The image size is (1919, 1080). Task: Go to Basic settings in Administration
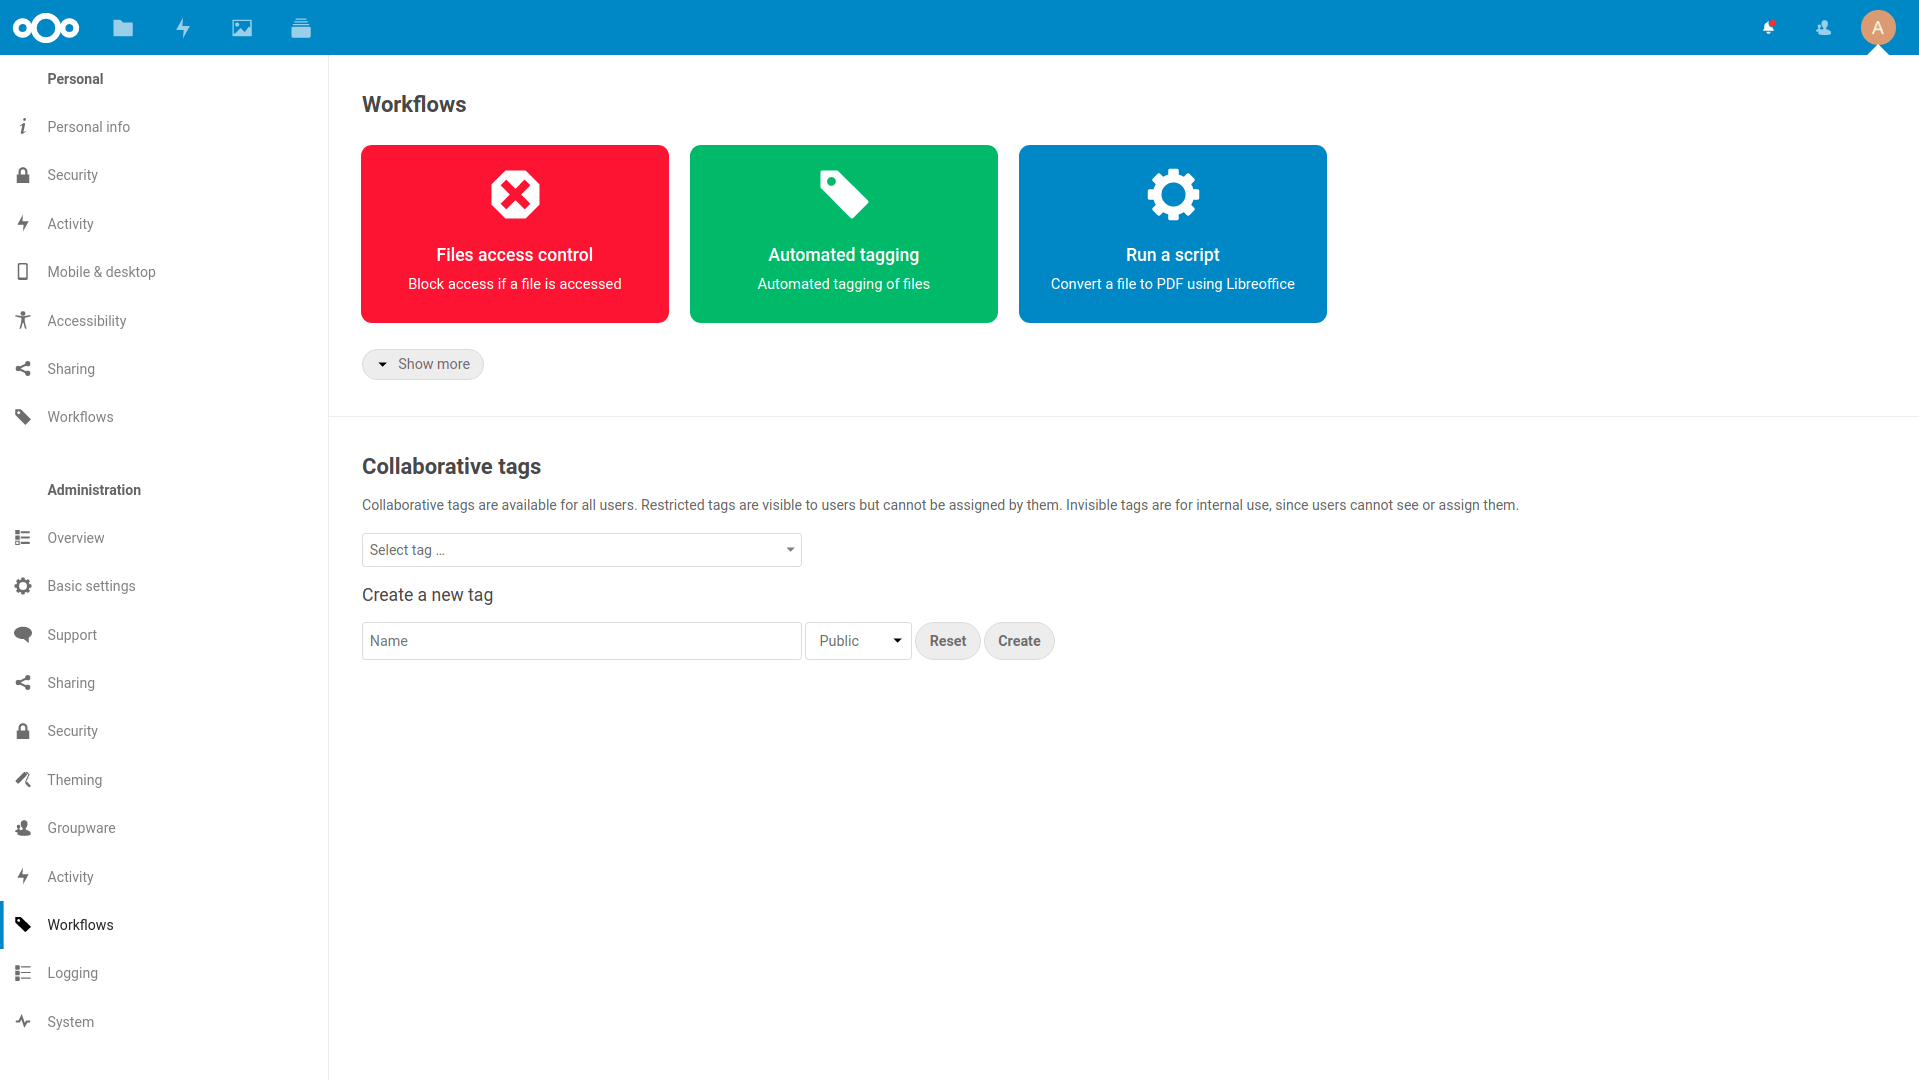(91, 585)
